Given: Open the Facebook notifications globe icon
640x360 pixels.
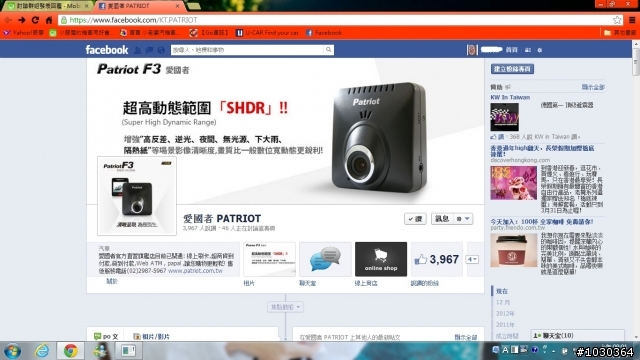Looking at the screenshot, I should [x=161, y=50].
